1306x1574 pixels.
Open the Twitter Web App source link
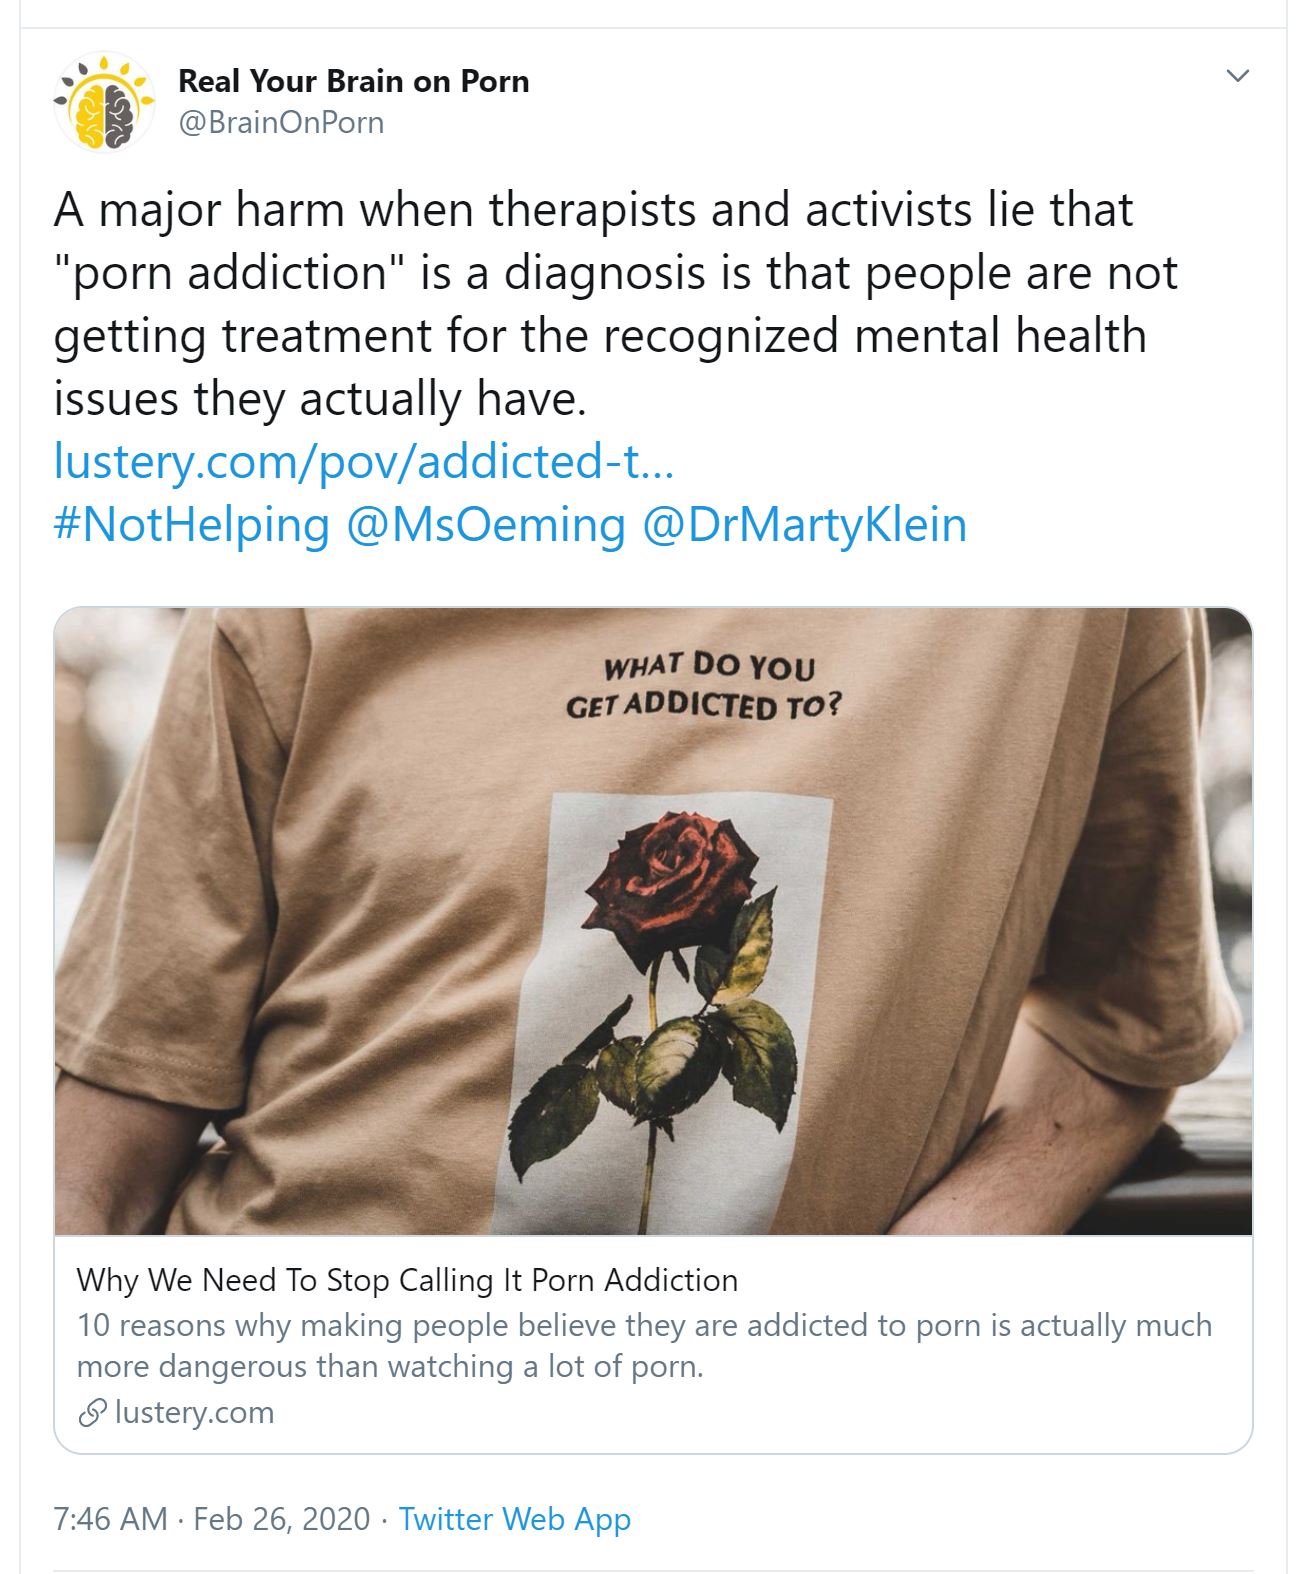[515, 1519]
